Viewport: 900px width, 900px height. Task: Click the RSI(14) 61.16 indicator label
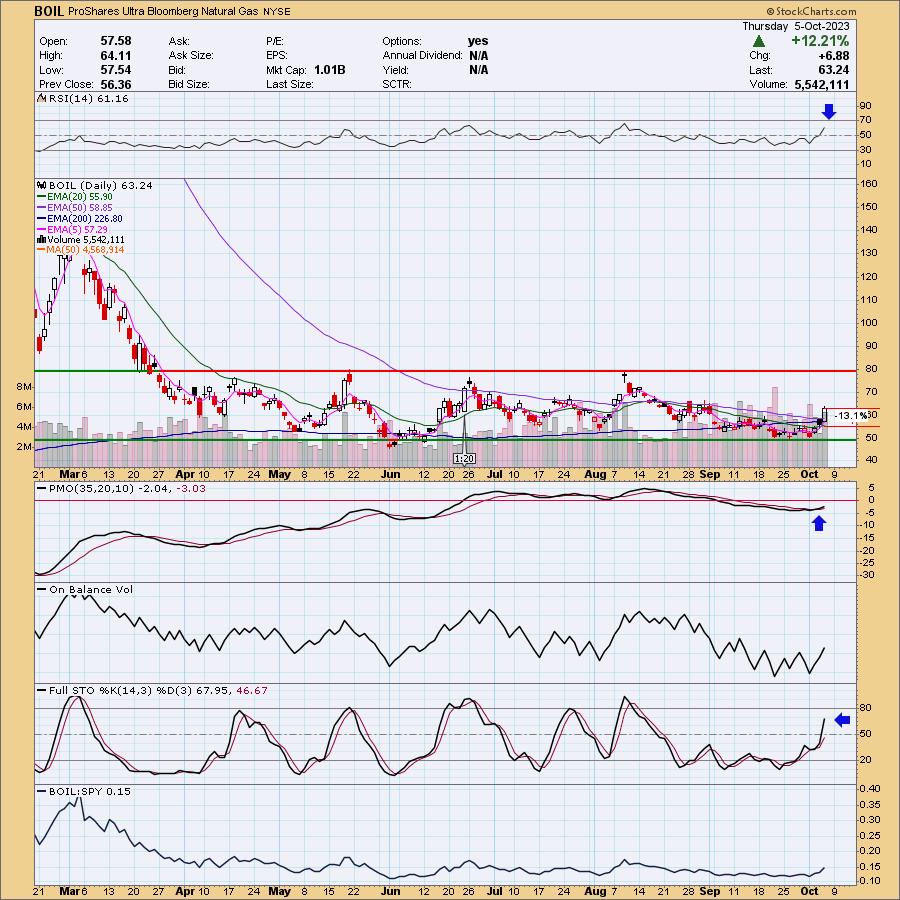pos(89,99)
